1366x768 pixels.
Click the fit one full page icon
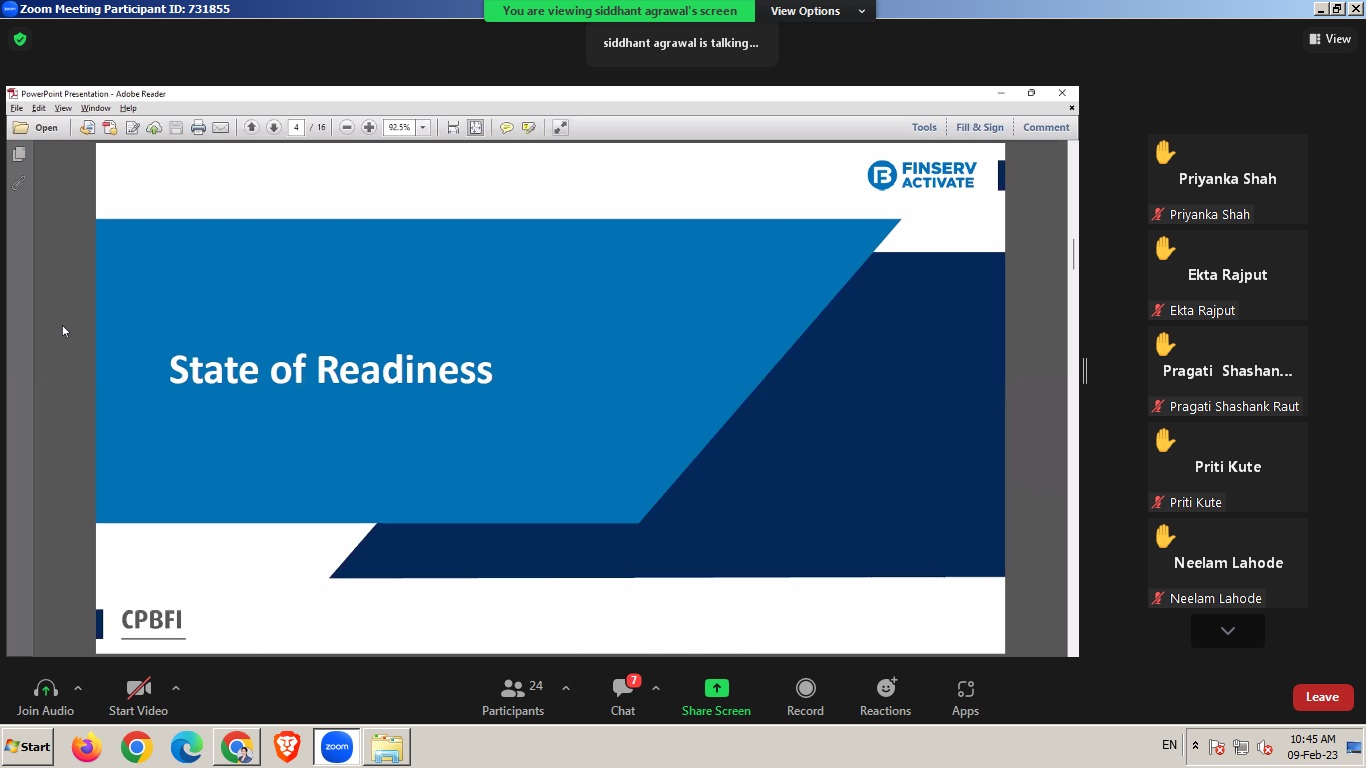(x=476, y=128)
